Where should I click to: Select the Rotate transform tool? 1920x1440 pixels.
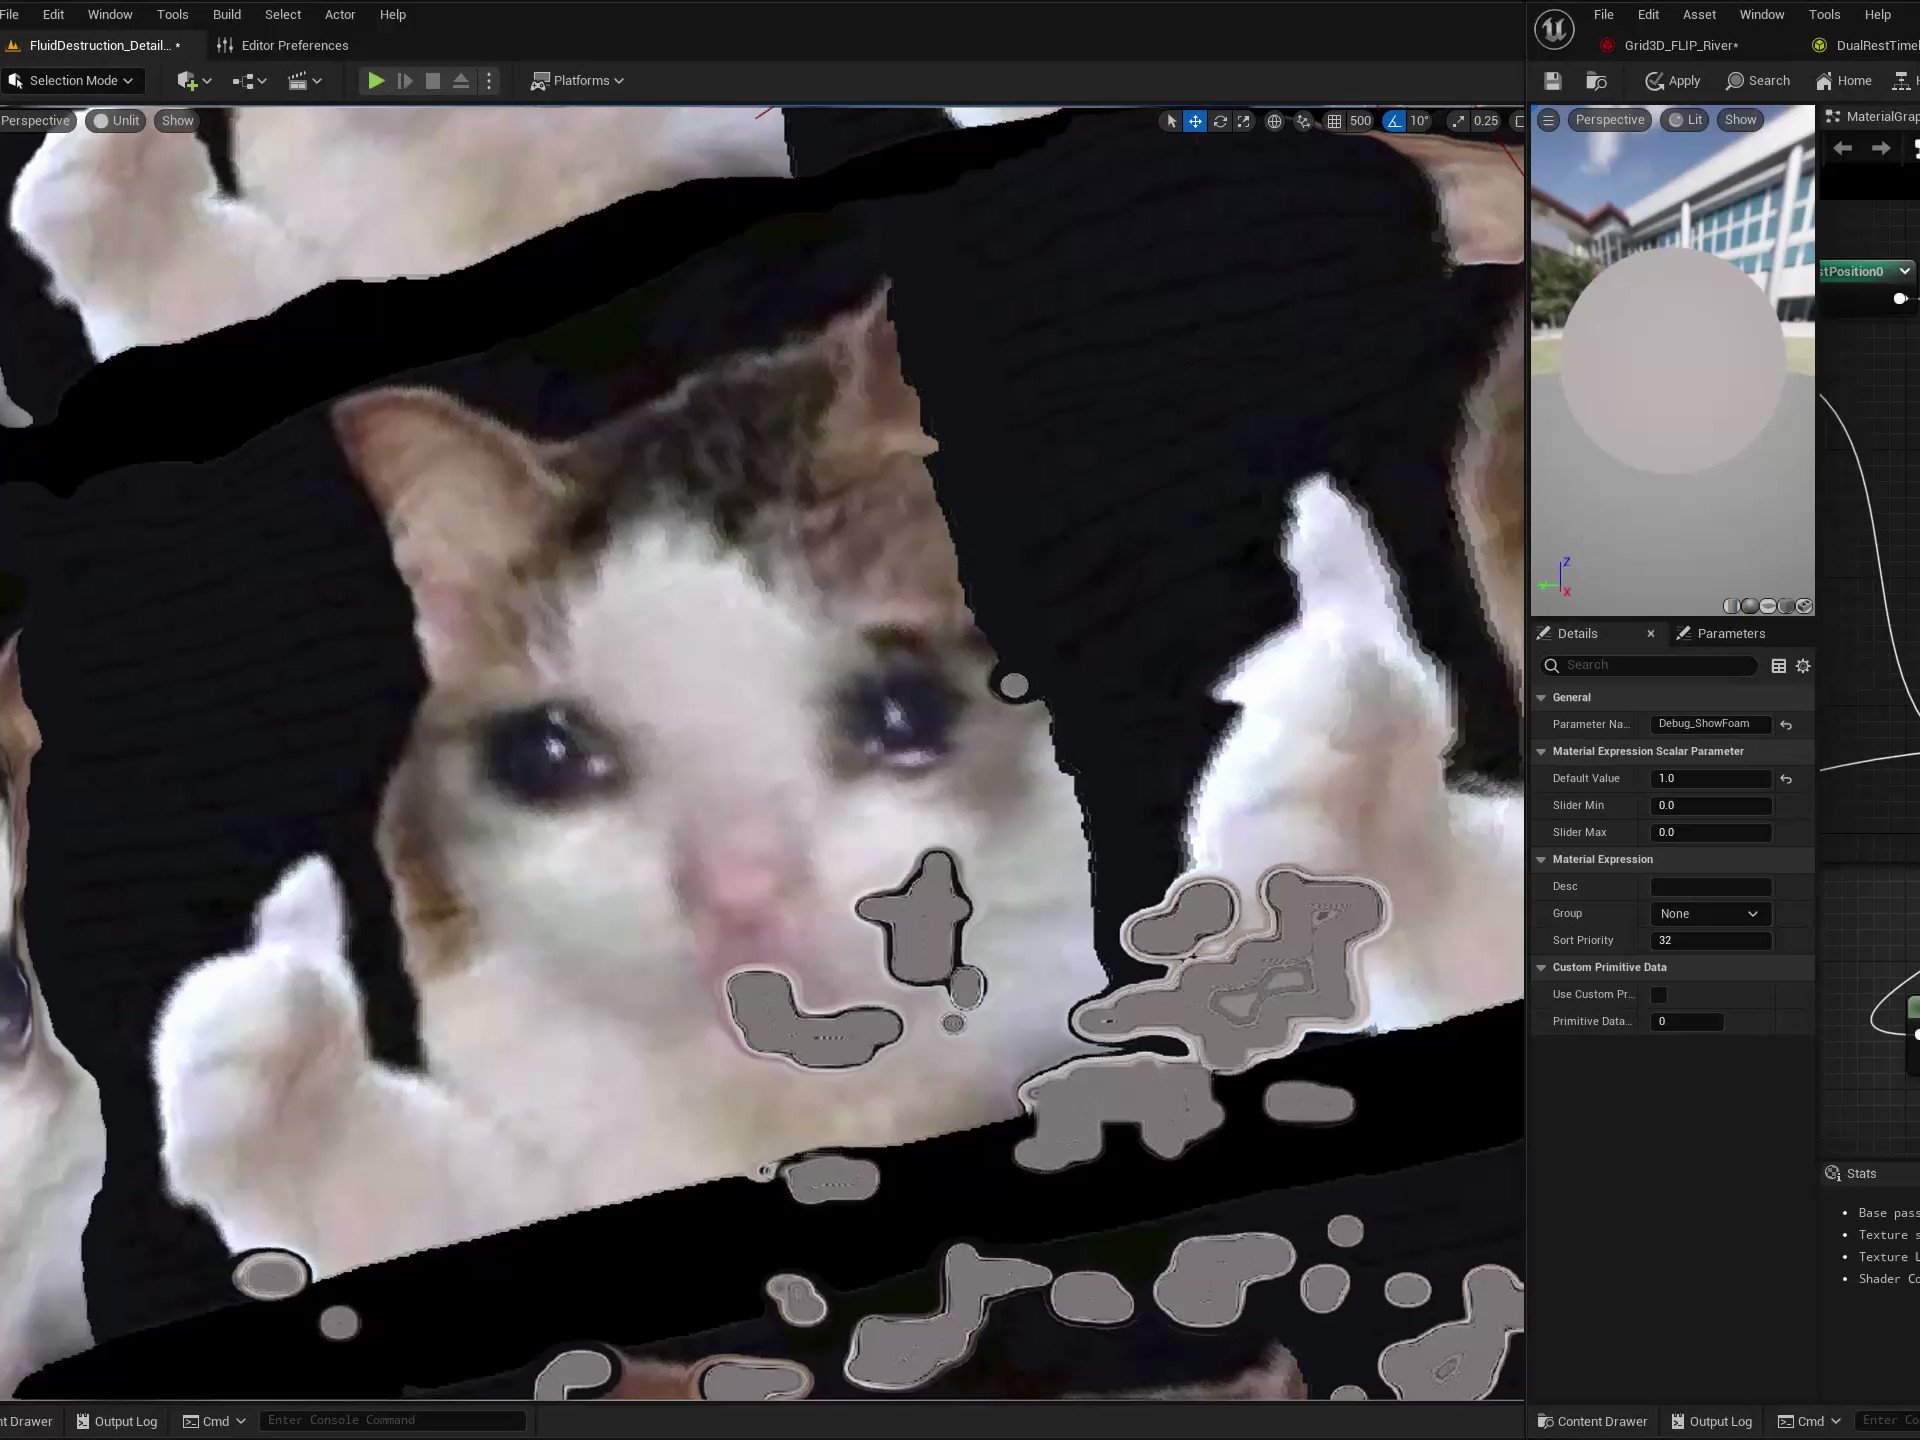[x=1220, y=120]
